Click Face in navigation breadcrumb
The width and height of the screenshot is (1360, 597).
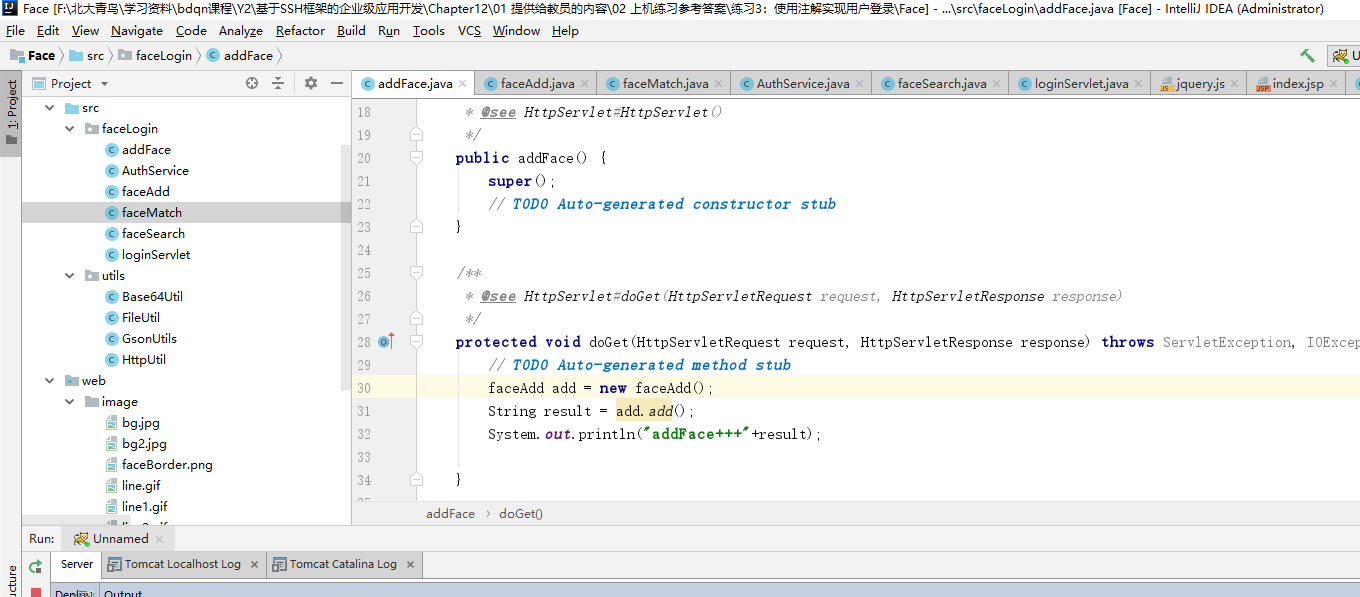[x=33, y=56]
